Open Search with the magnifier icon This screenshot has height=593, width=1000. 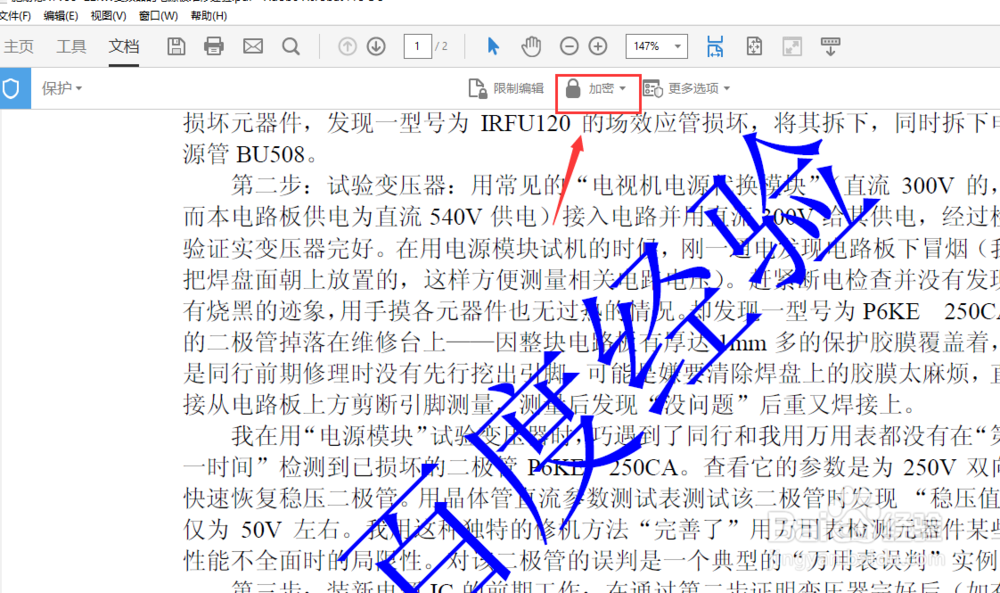coord(291,46)
